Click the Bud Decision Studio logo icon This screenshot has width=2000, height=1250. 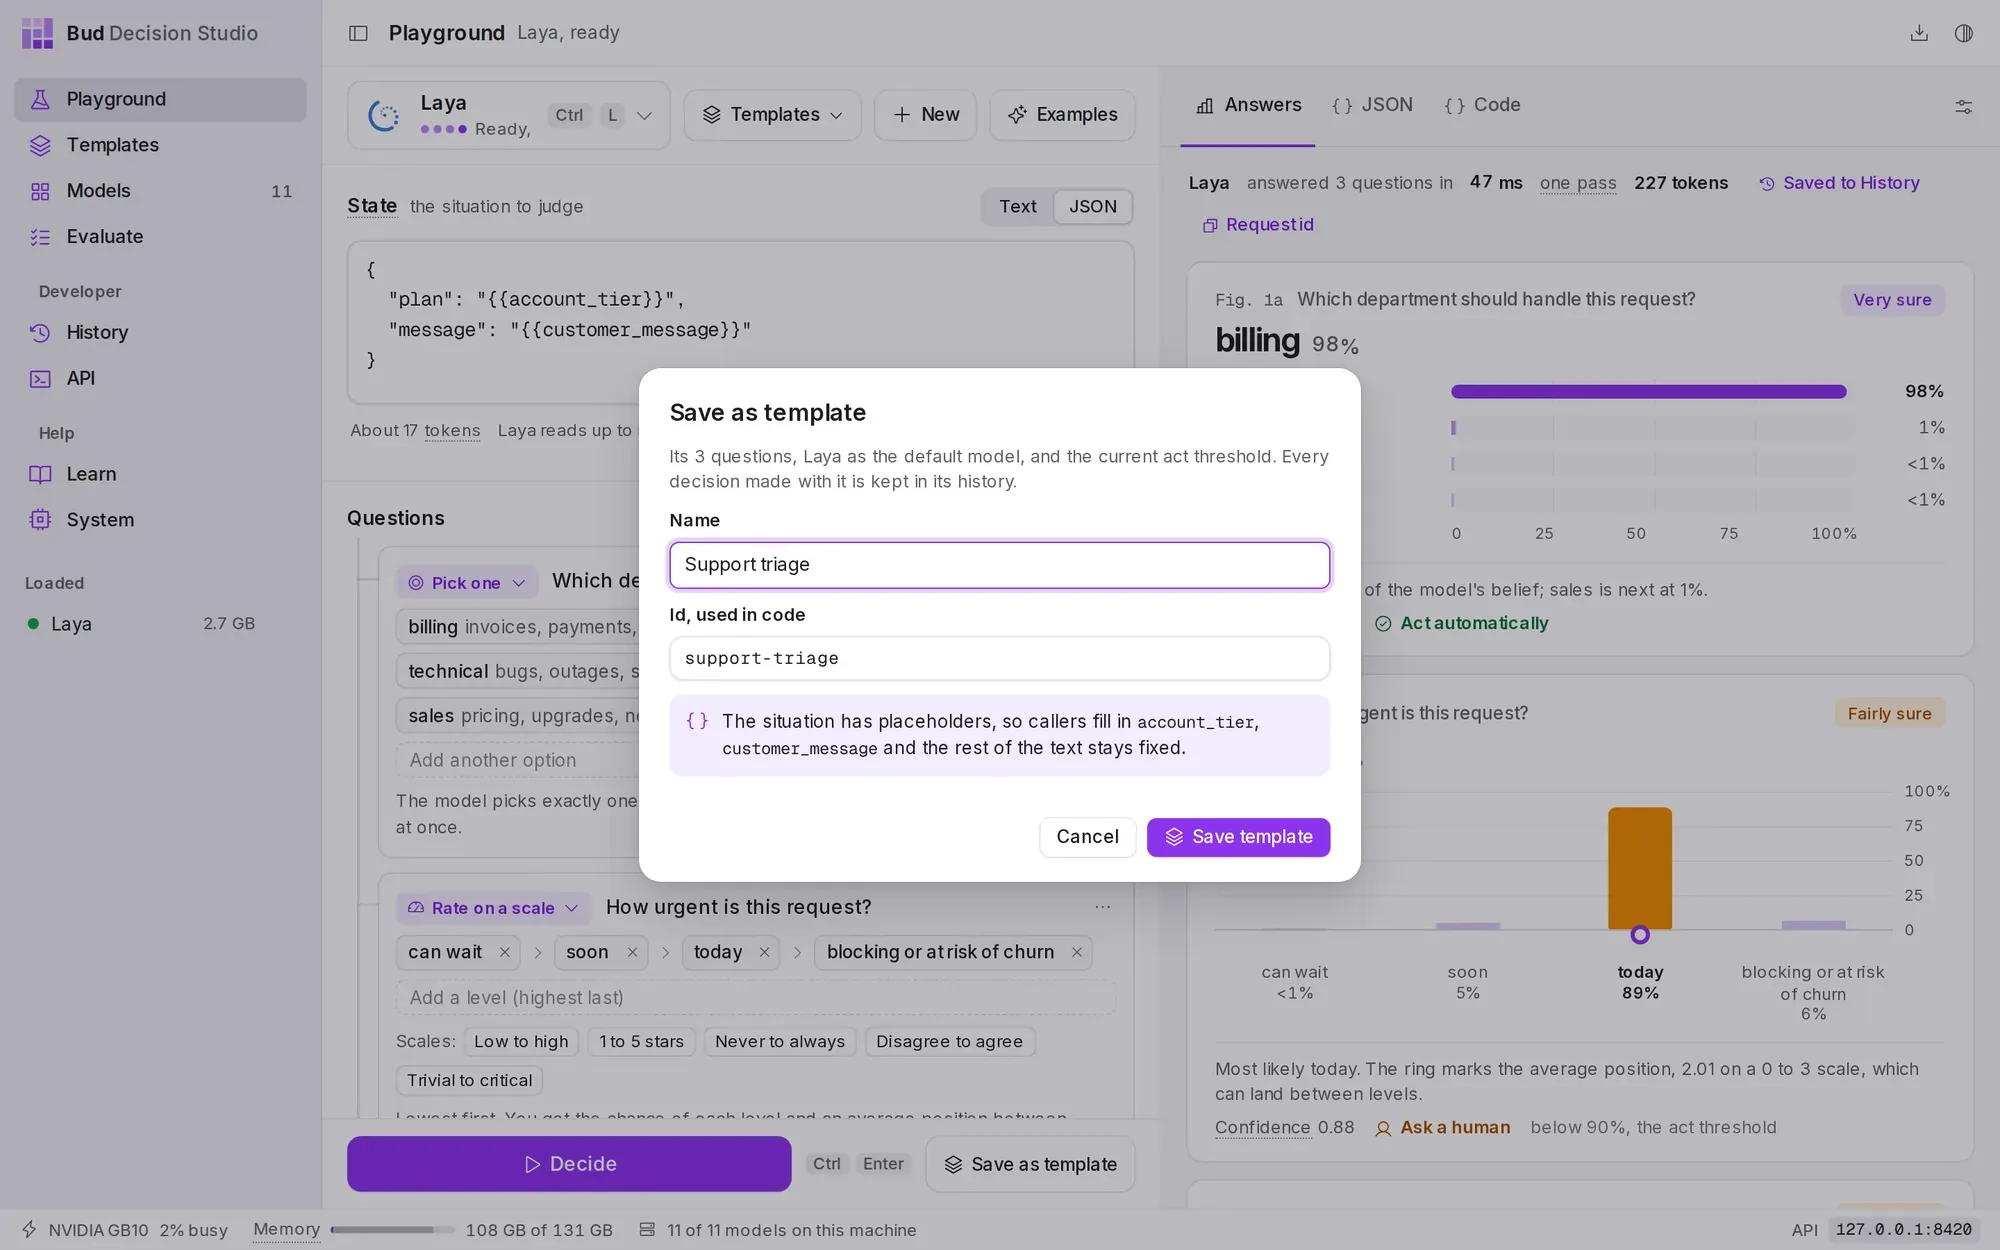(37, 33)
